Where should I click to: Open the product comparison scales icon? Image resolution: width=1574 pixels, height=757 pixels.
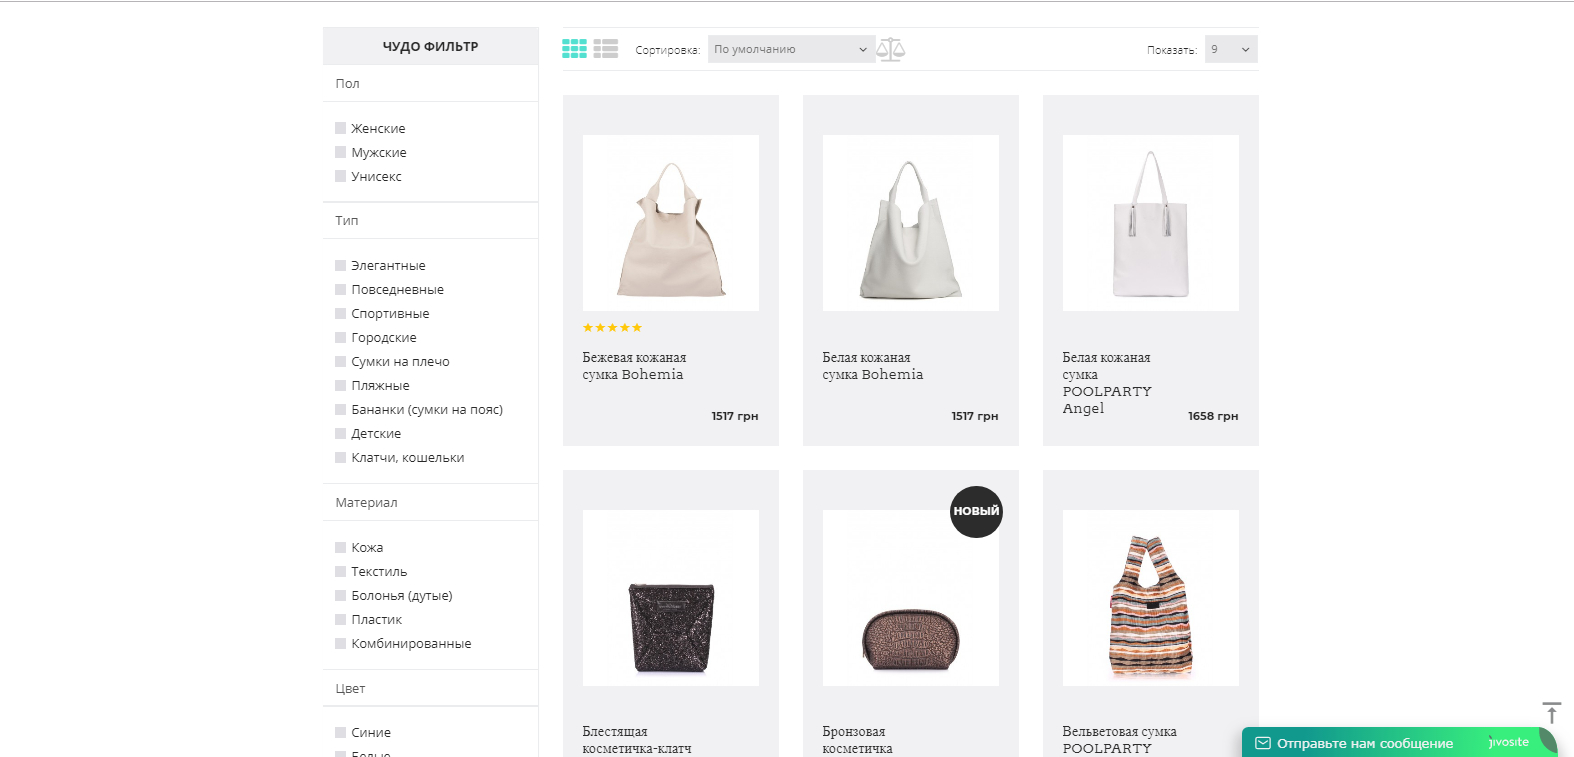(x=890, y=49)
